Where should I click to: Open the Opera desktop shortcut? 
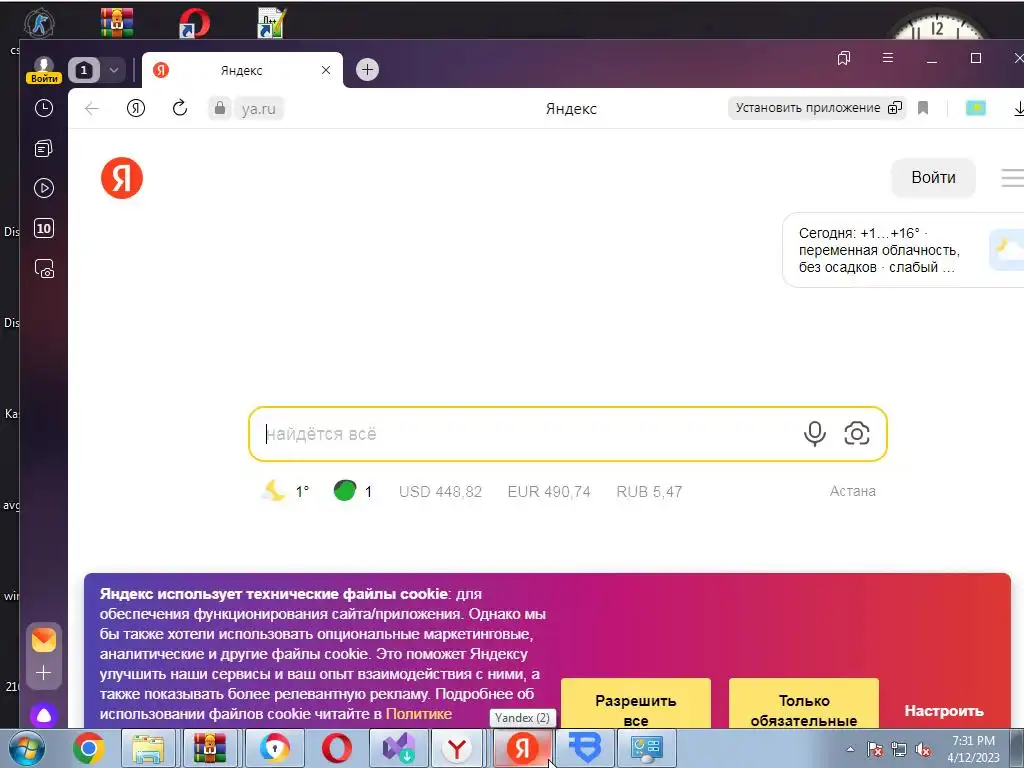point(194,23)
